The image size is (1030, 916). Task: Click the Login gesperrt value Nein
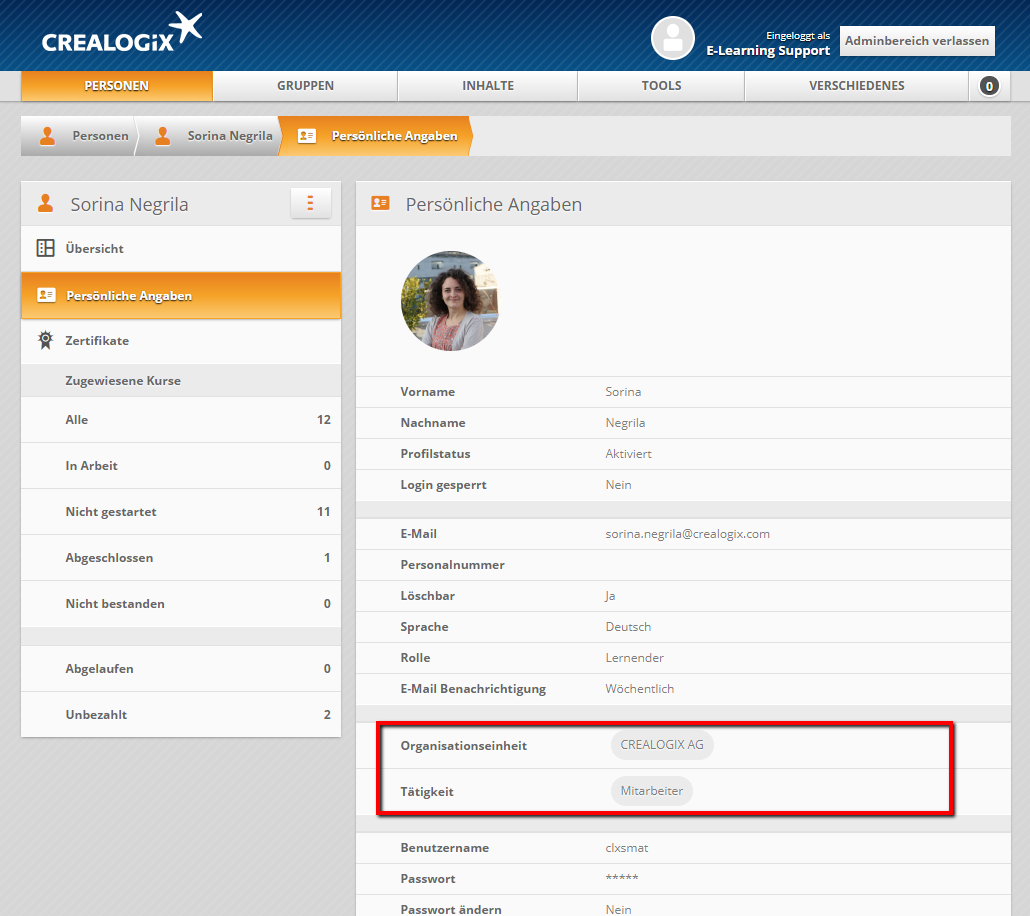coord(618,485)
